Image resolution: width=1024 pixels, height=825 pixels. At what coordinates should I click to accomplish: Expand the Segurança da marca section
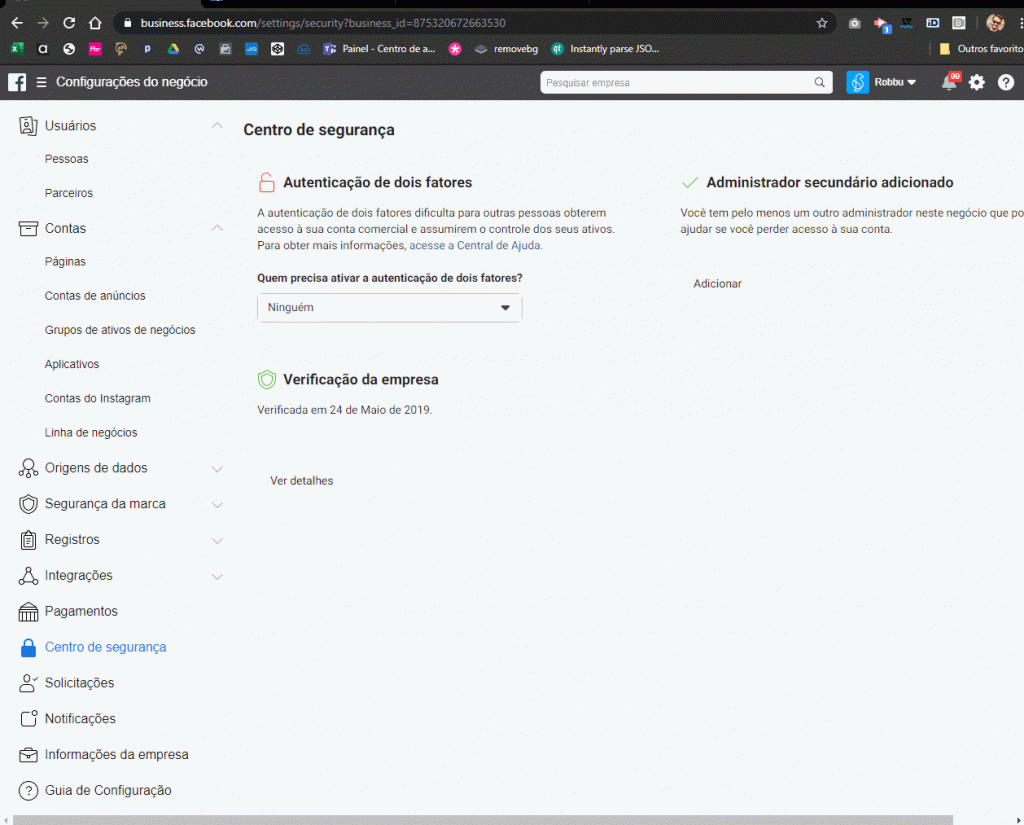pos(217,504)
